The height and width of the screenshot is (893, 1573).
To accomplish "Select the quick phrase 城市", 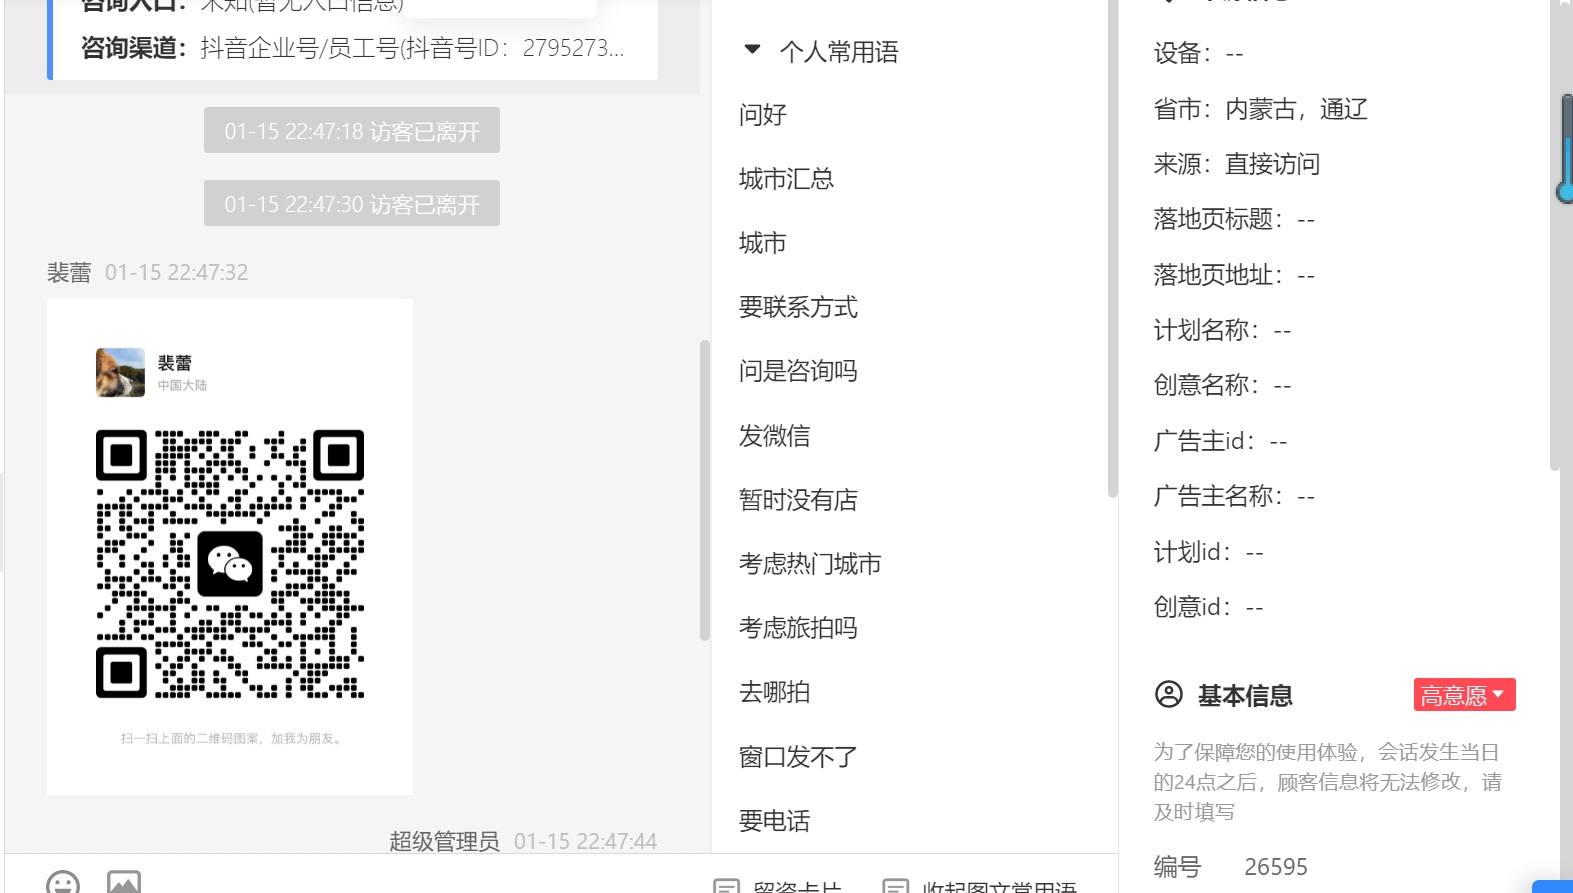I will tap(763, 243).
